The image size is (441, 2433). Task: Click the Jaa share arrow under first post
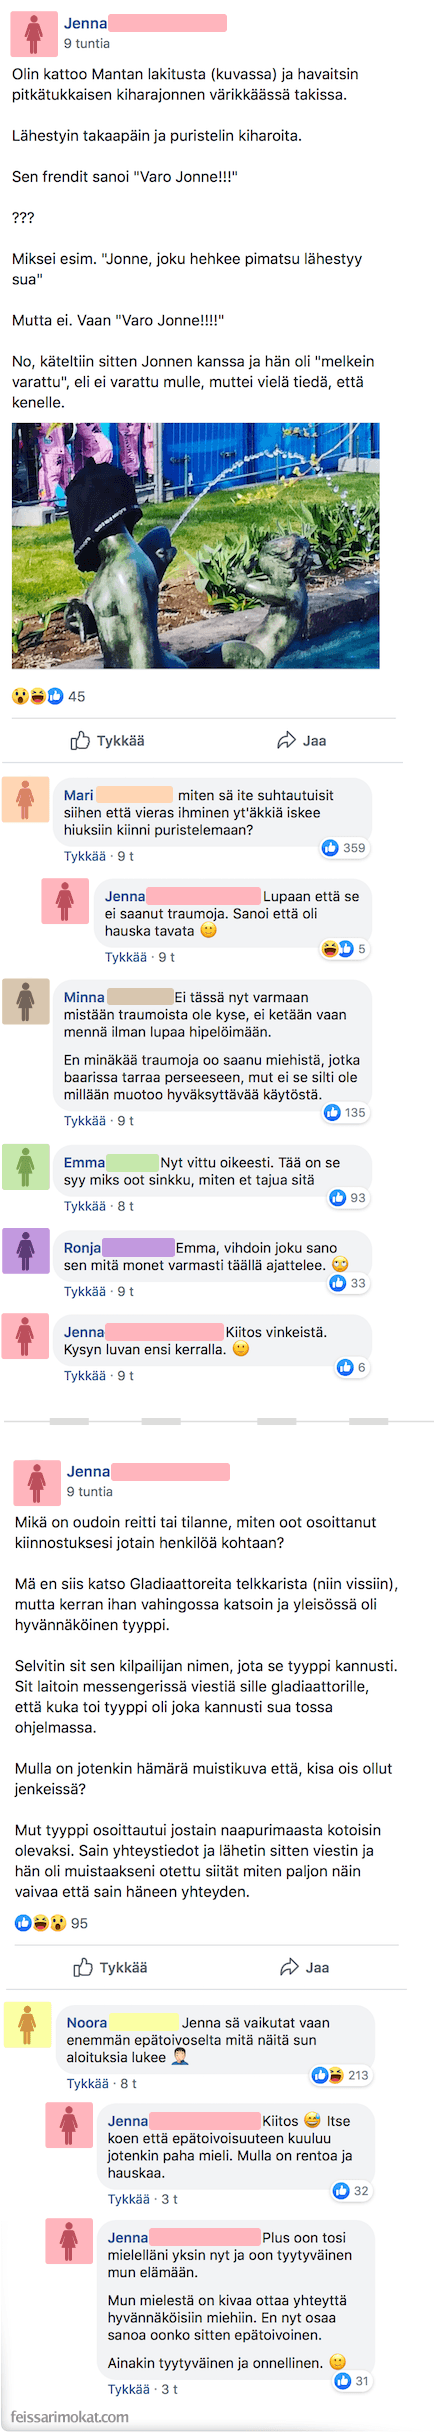pyautogui.click(x=286, y=741)
